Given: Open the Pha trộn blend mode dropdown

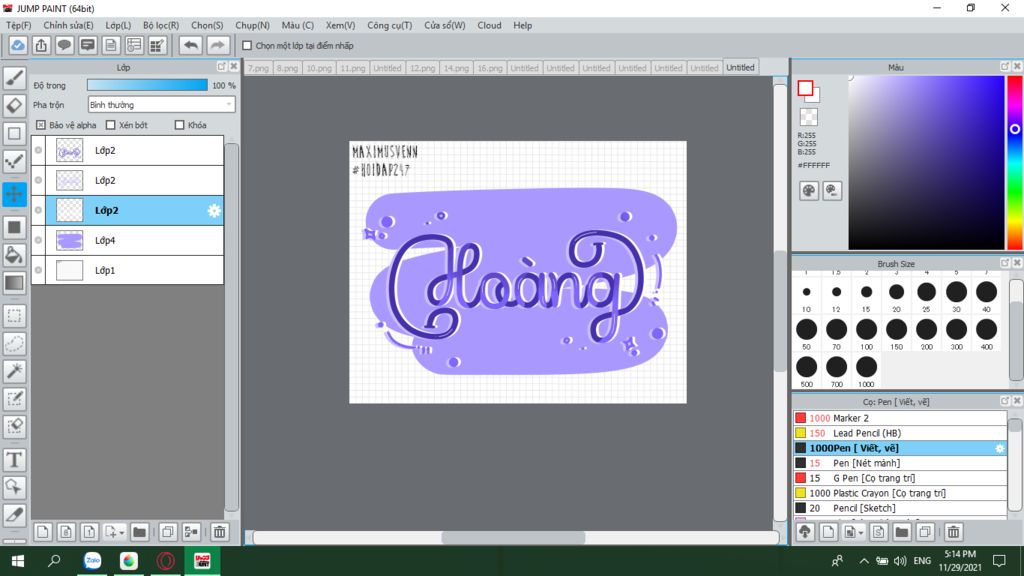Looking at the screenshot, I should tap(161, 104).
